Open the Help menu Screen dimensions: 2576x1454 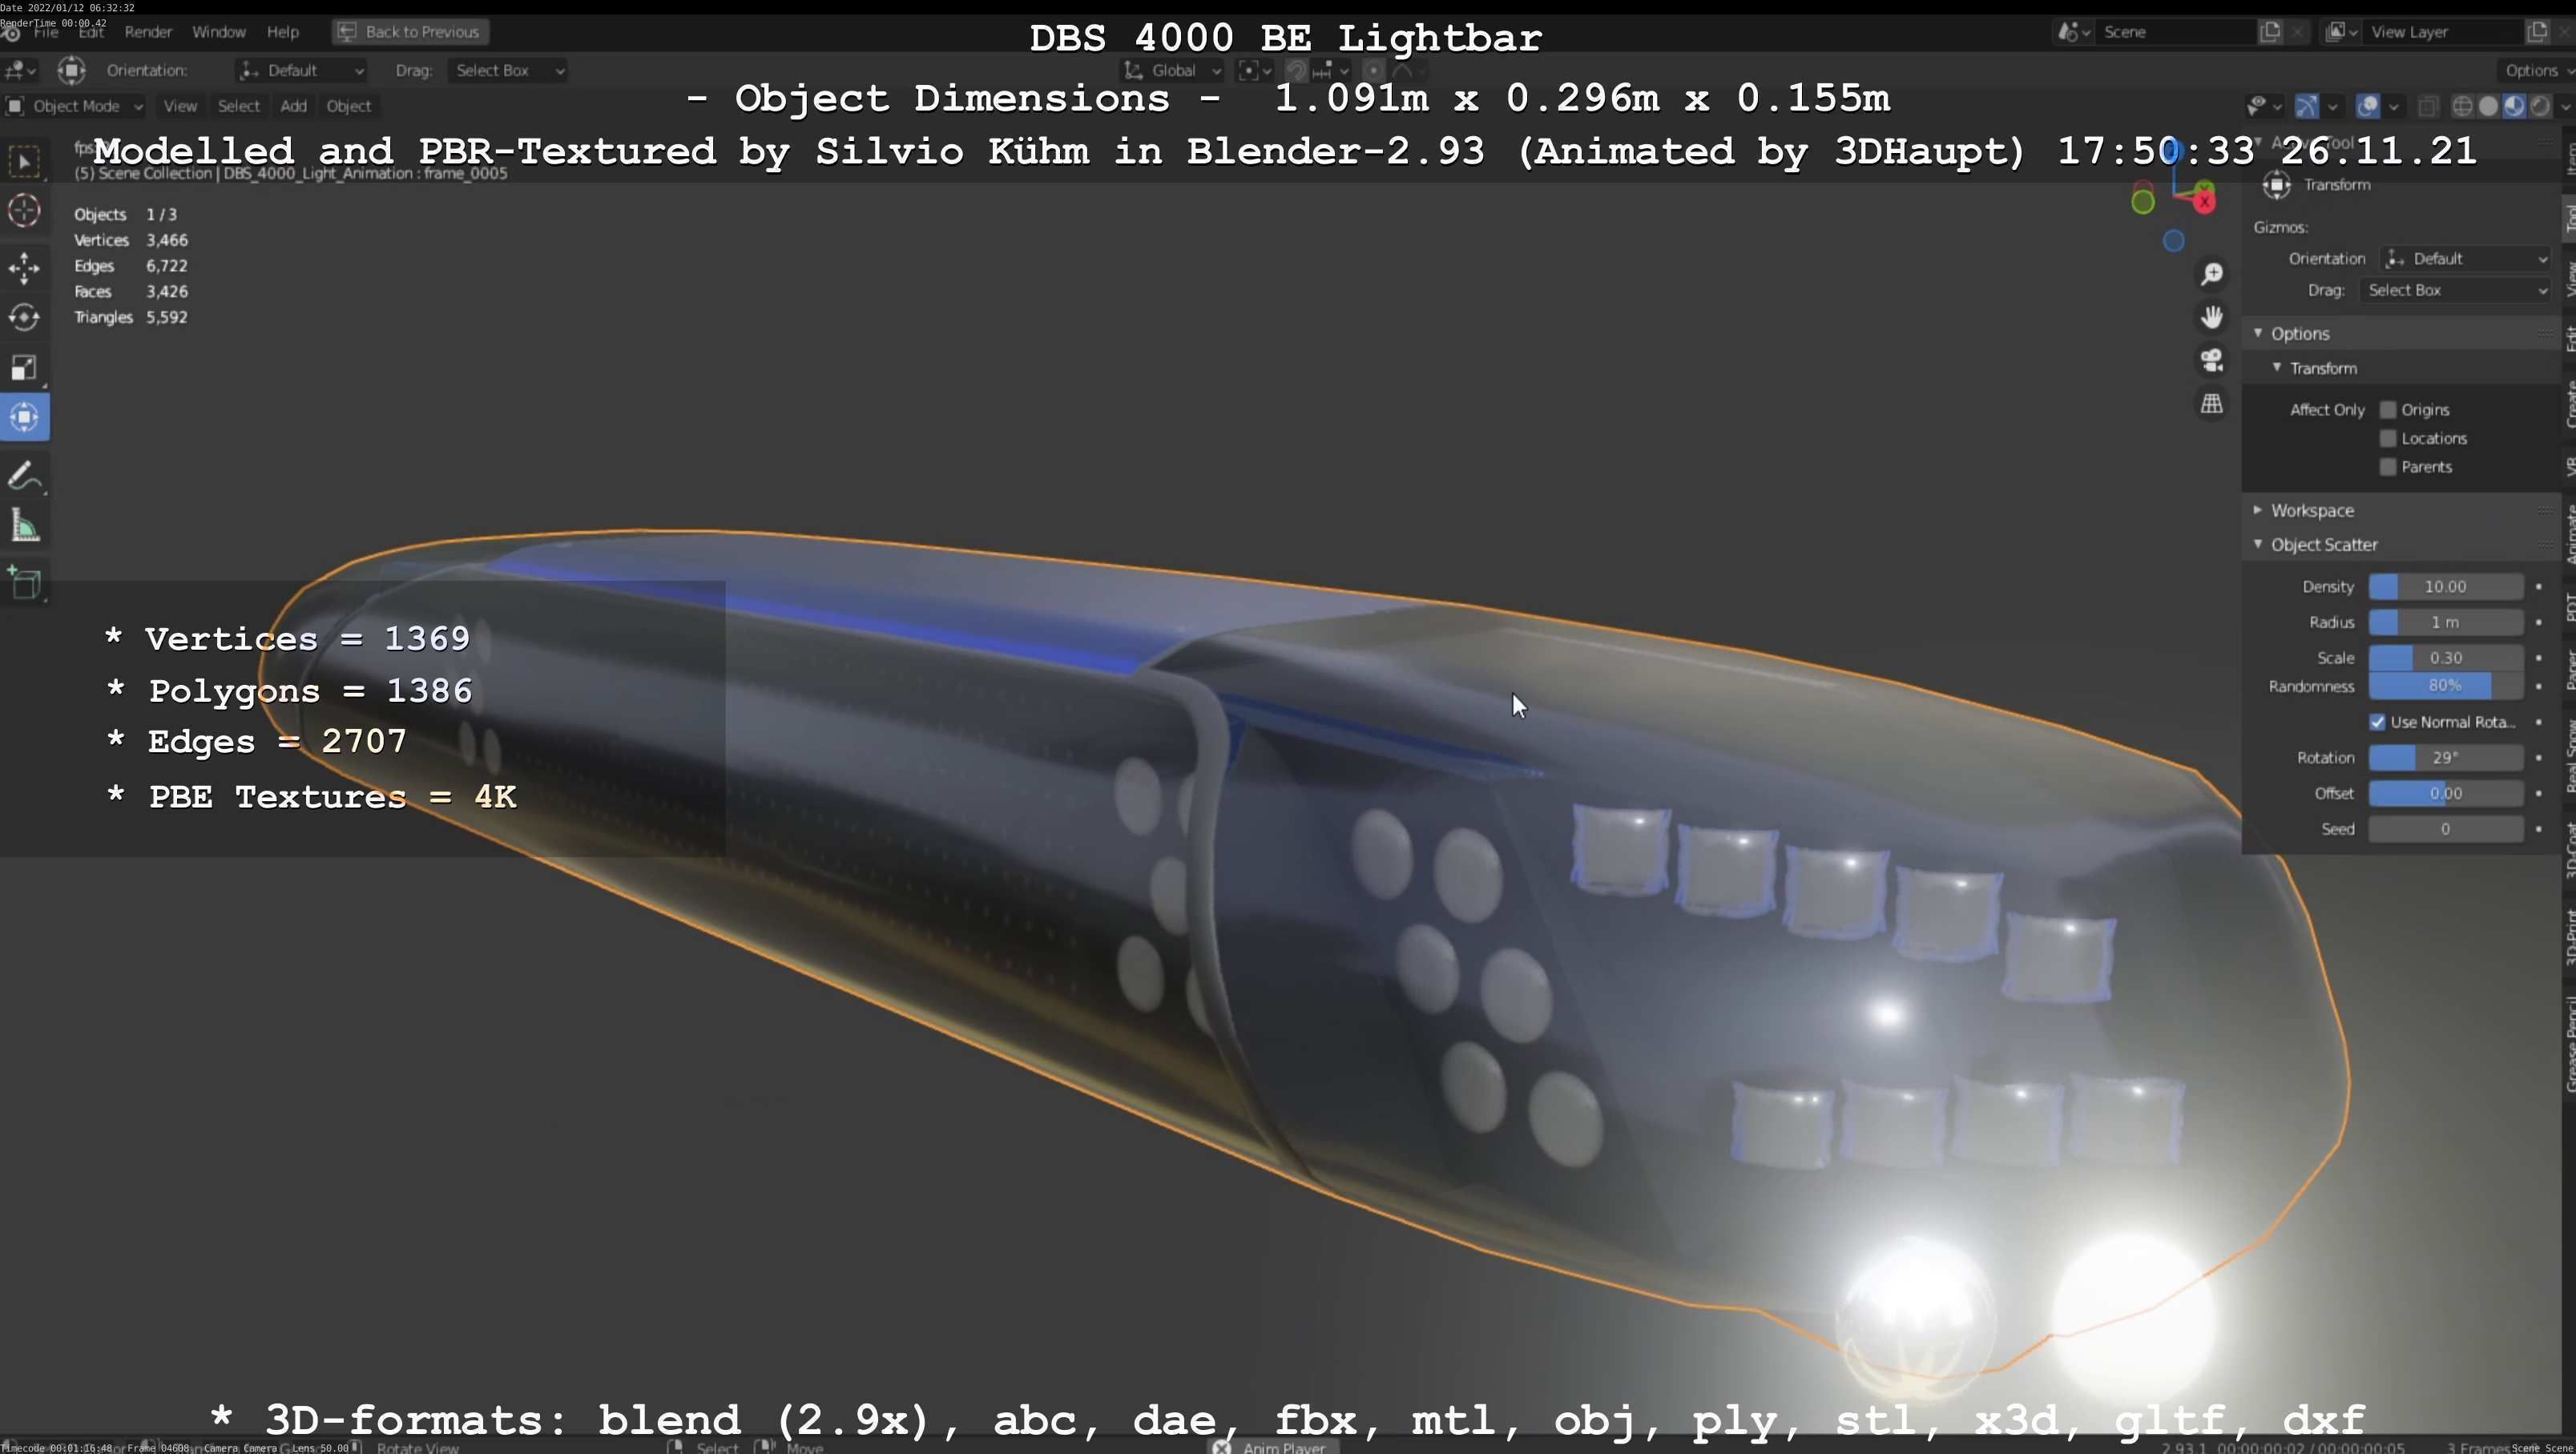(283, 32)
